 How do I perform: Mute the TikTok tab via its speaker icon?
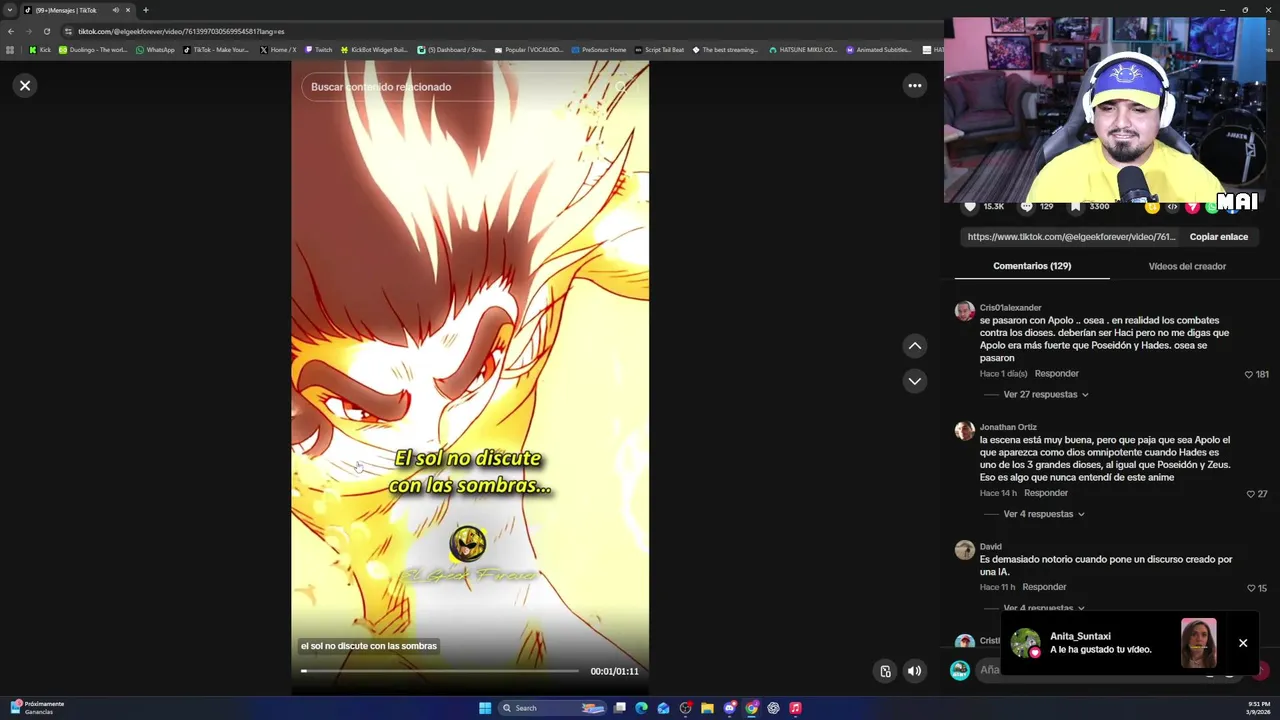pos(116,10)
